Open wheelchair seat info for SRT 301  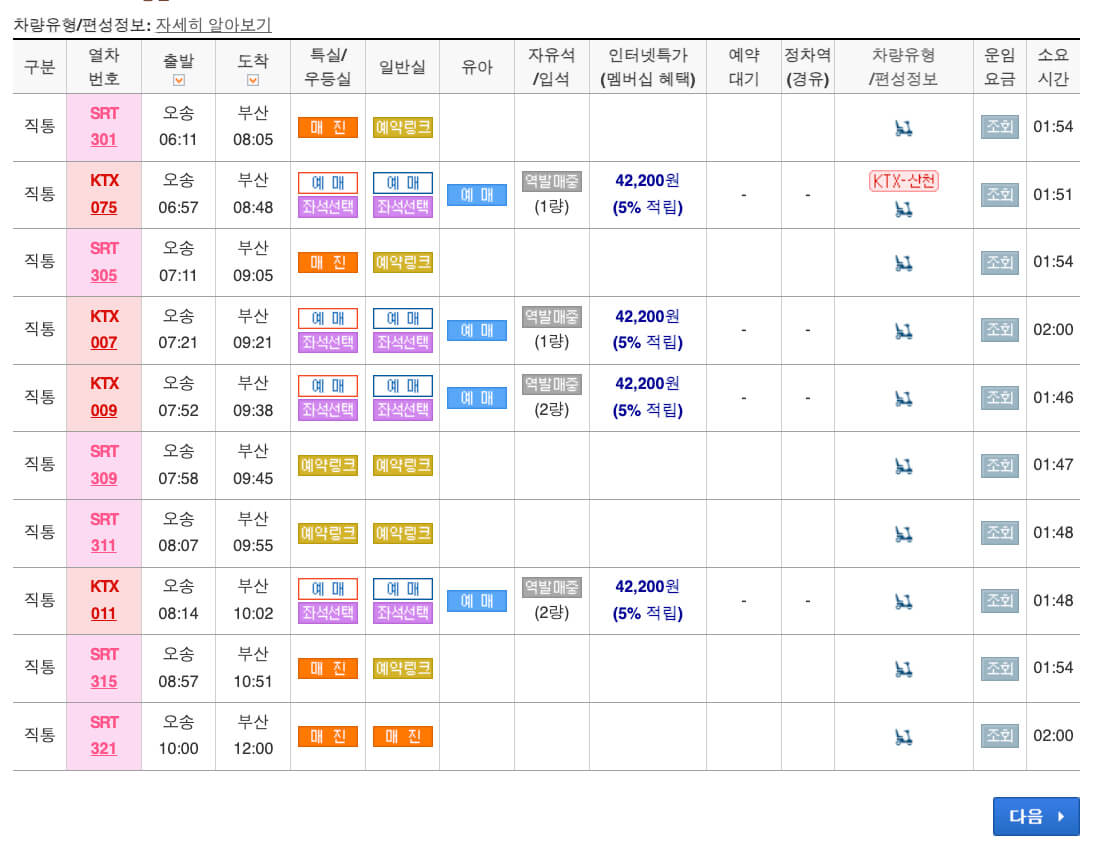pyautogui.click(x=903, y=128)
